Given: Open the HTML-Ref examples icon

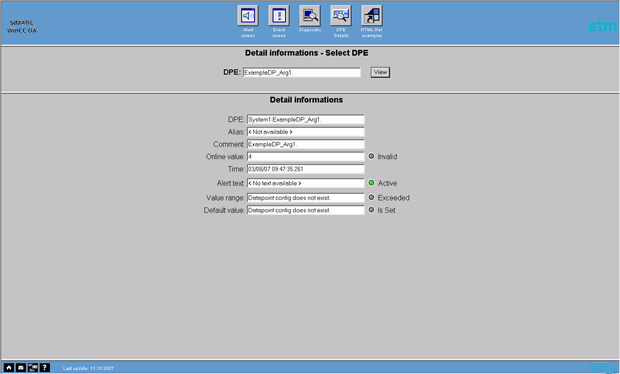Looking at the screenshot, I should click(372, 16).
